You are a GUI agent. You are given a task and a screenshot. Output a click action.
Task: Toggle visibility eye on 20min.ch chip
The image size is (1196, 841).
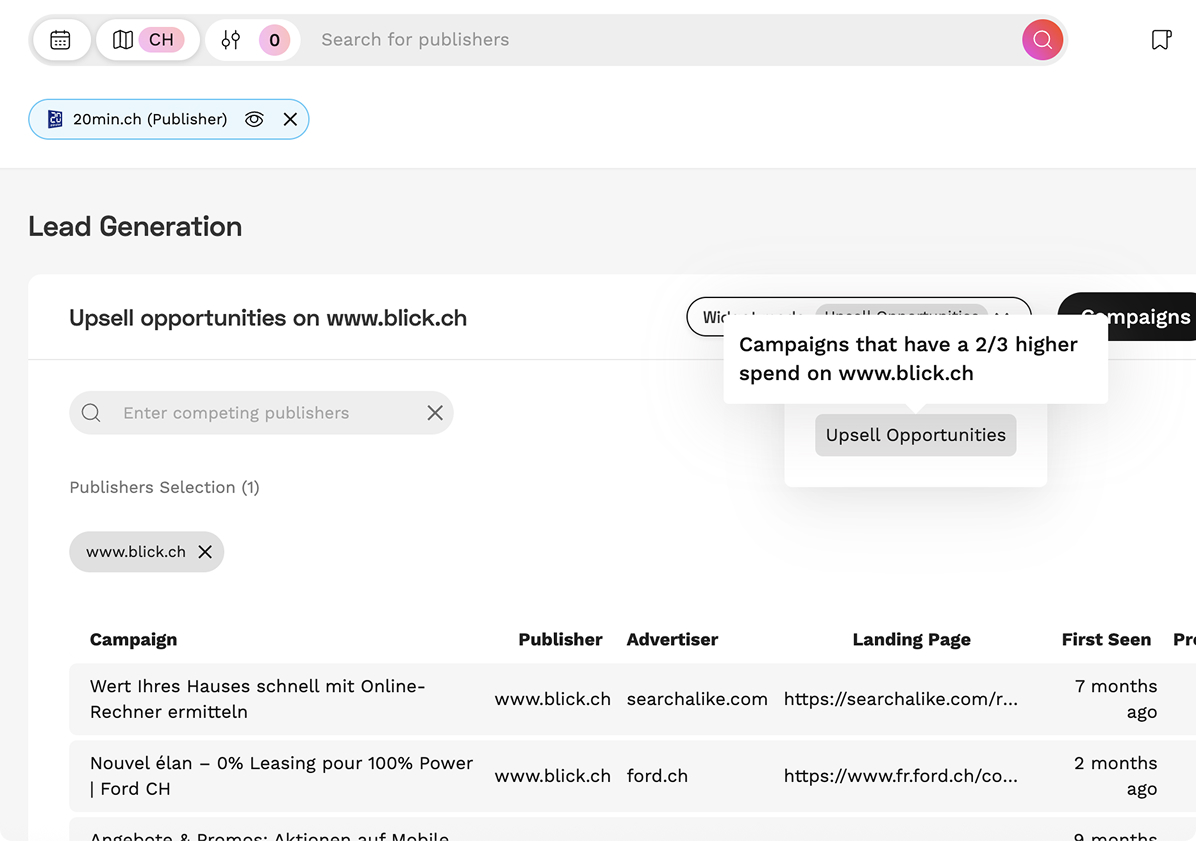pos(254,119)
